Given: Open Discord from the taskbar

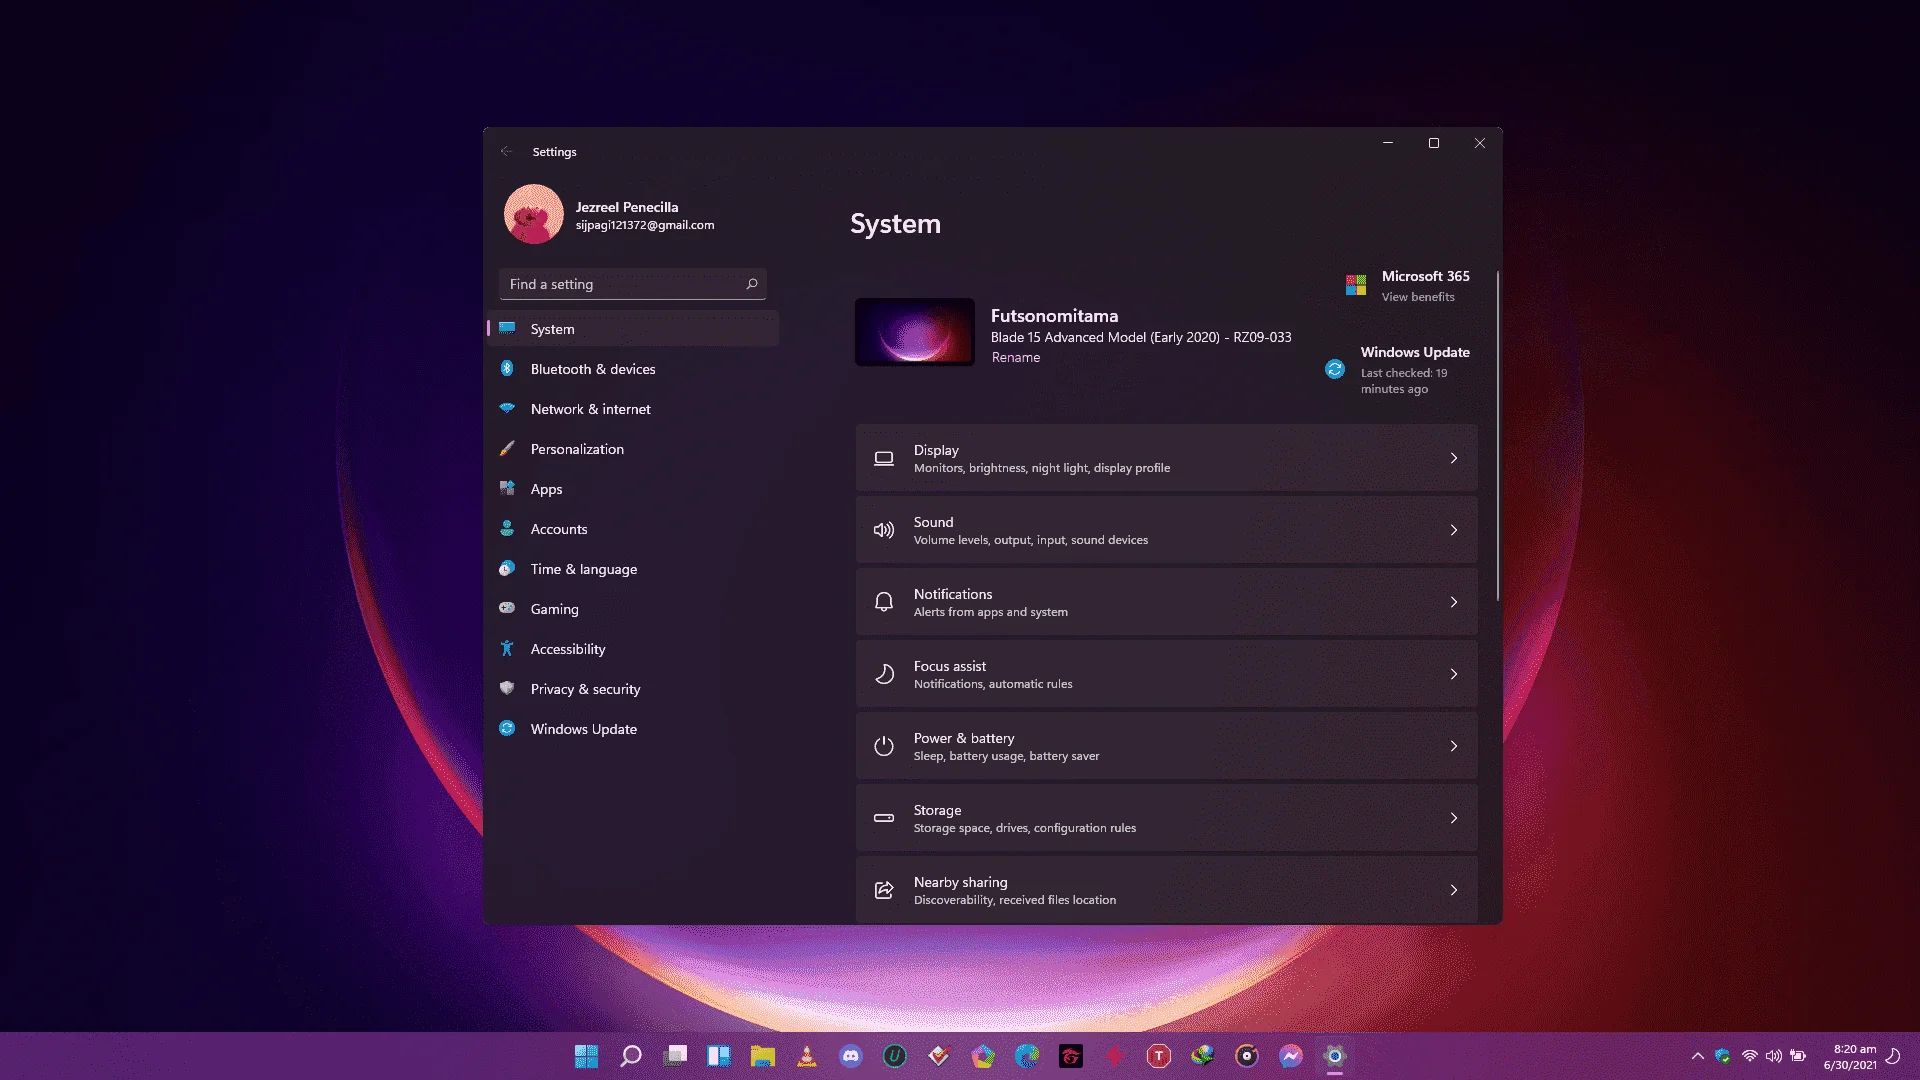Looking at the screenshot, I should [851, 1056].
